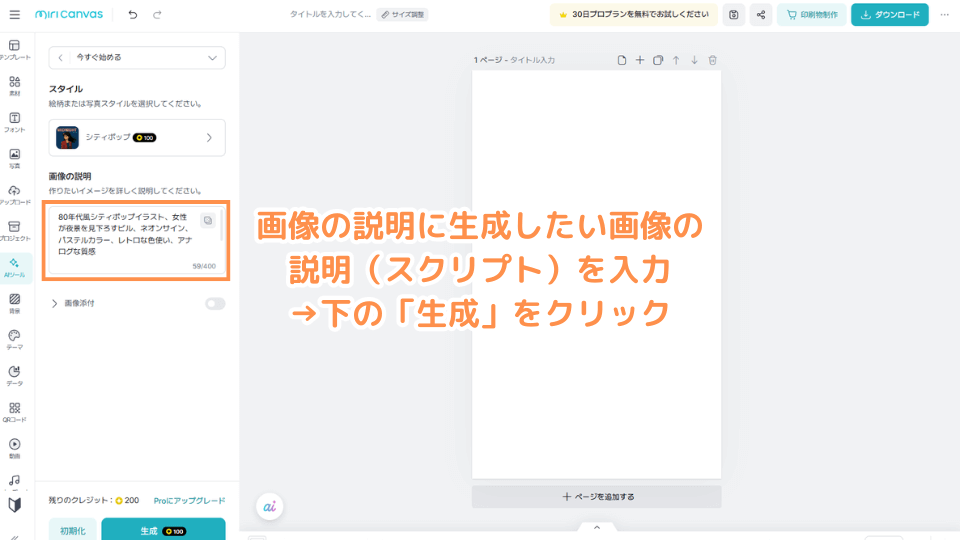This screenshot has width=960, height=540.
Task: Copy the image description text
Action: click(x=207, y=220)
